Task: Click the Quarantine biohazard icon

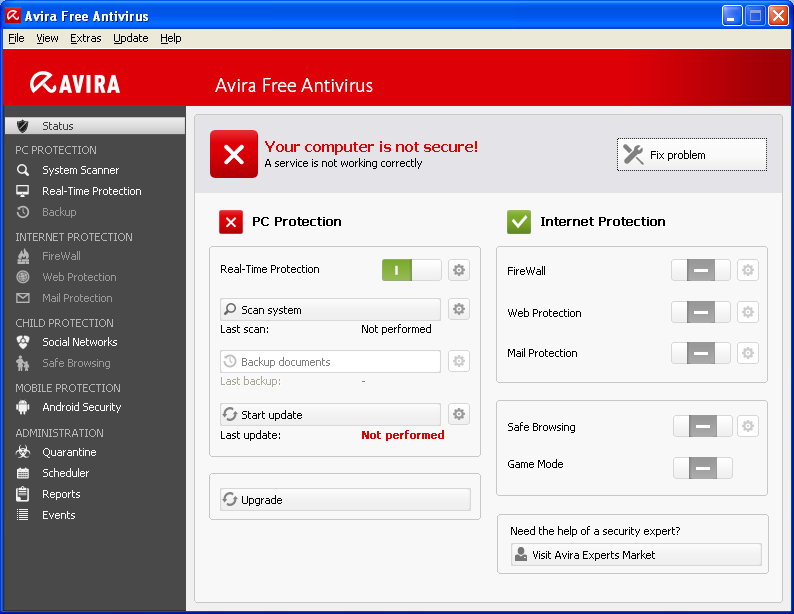Action: coord(23,452)
